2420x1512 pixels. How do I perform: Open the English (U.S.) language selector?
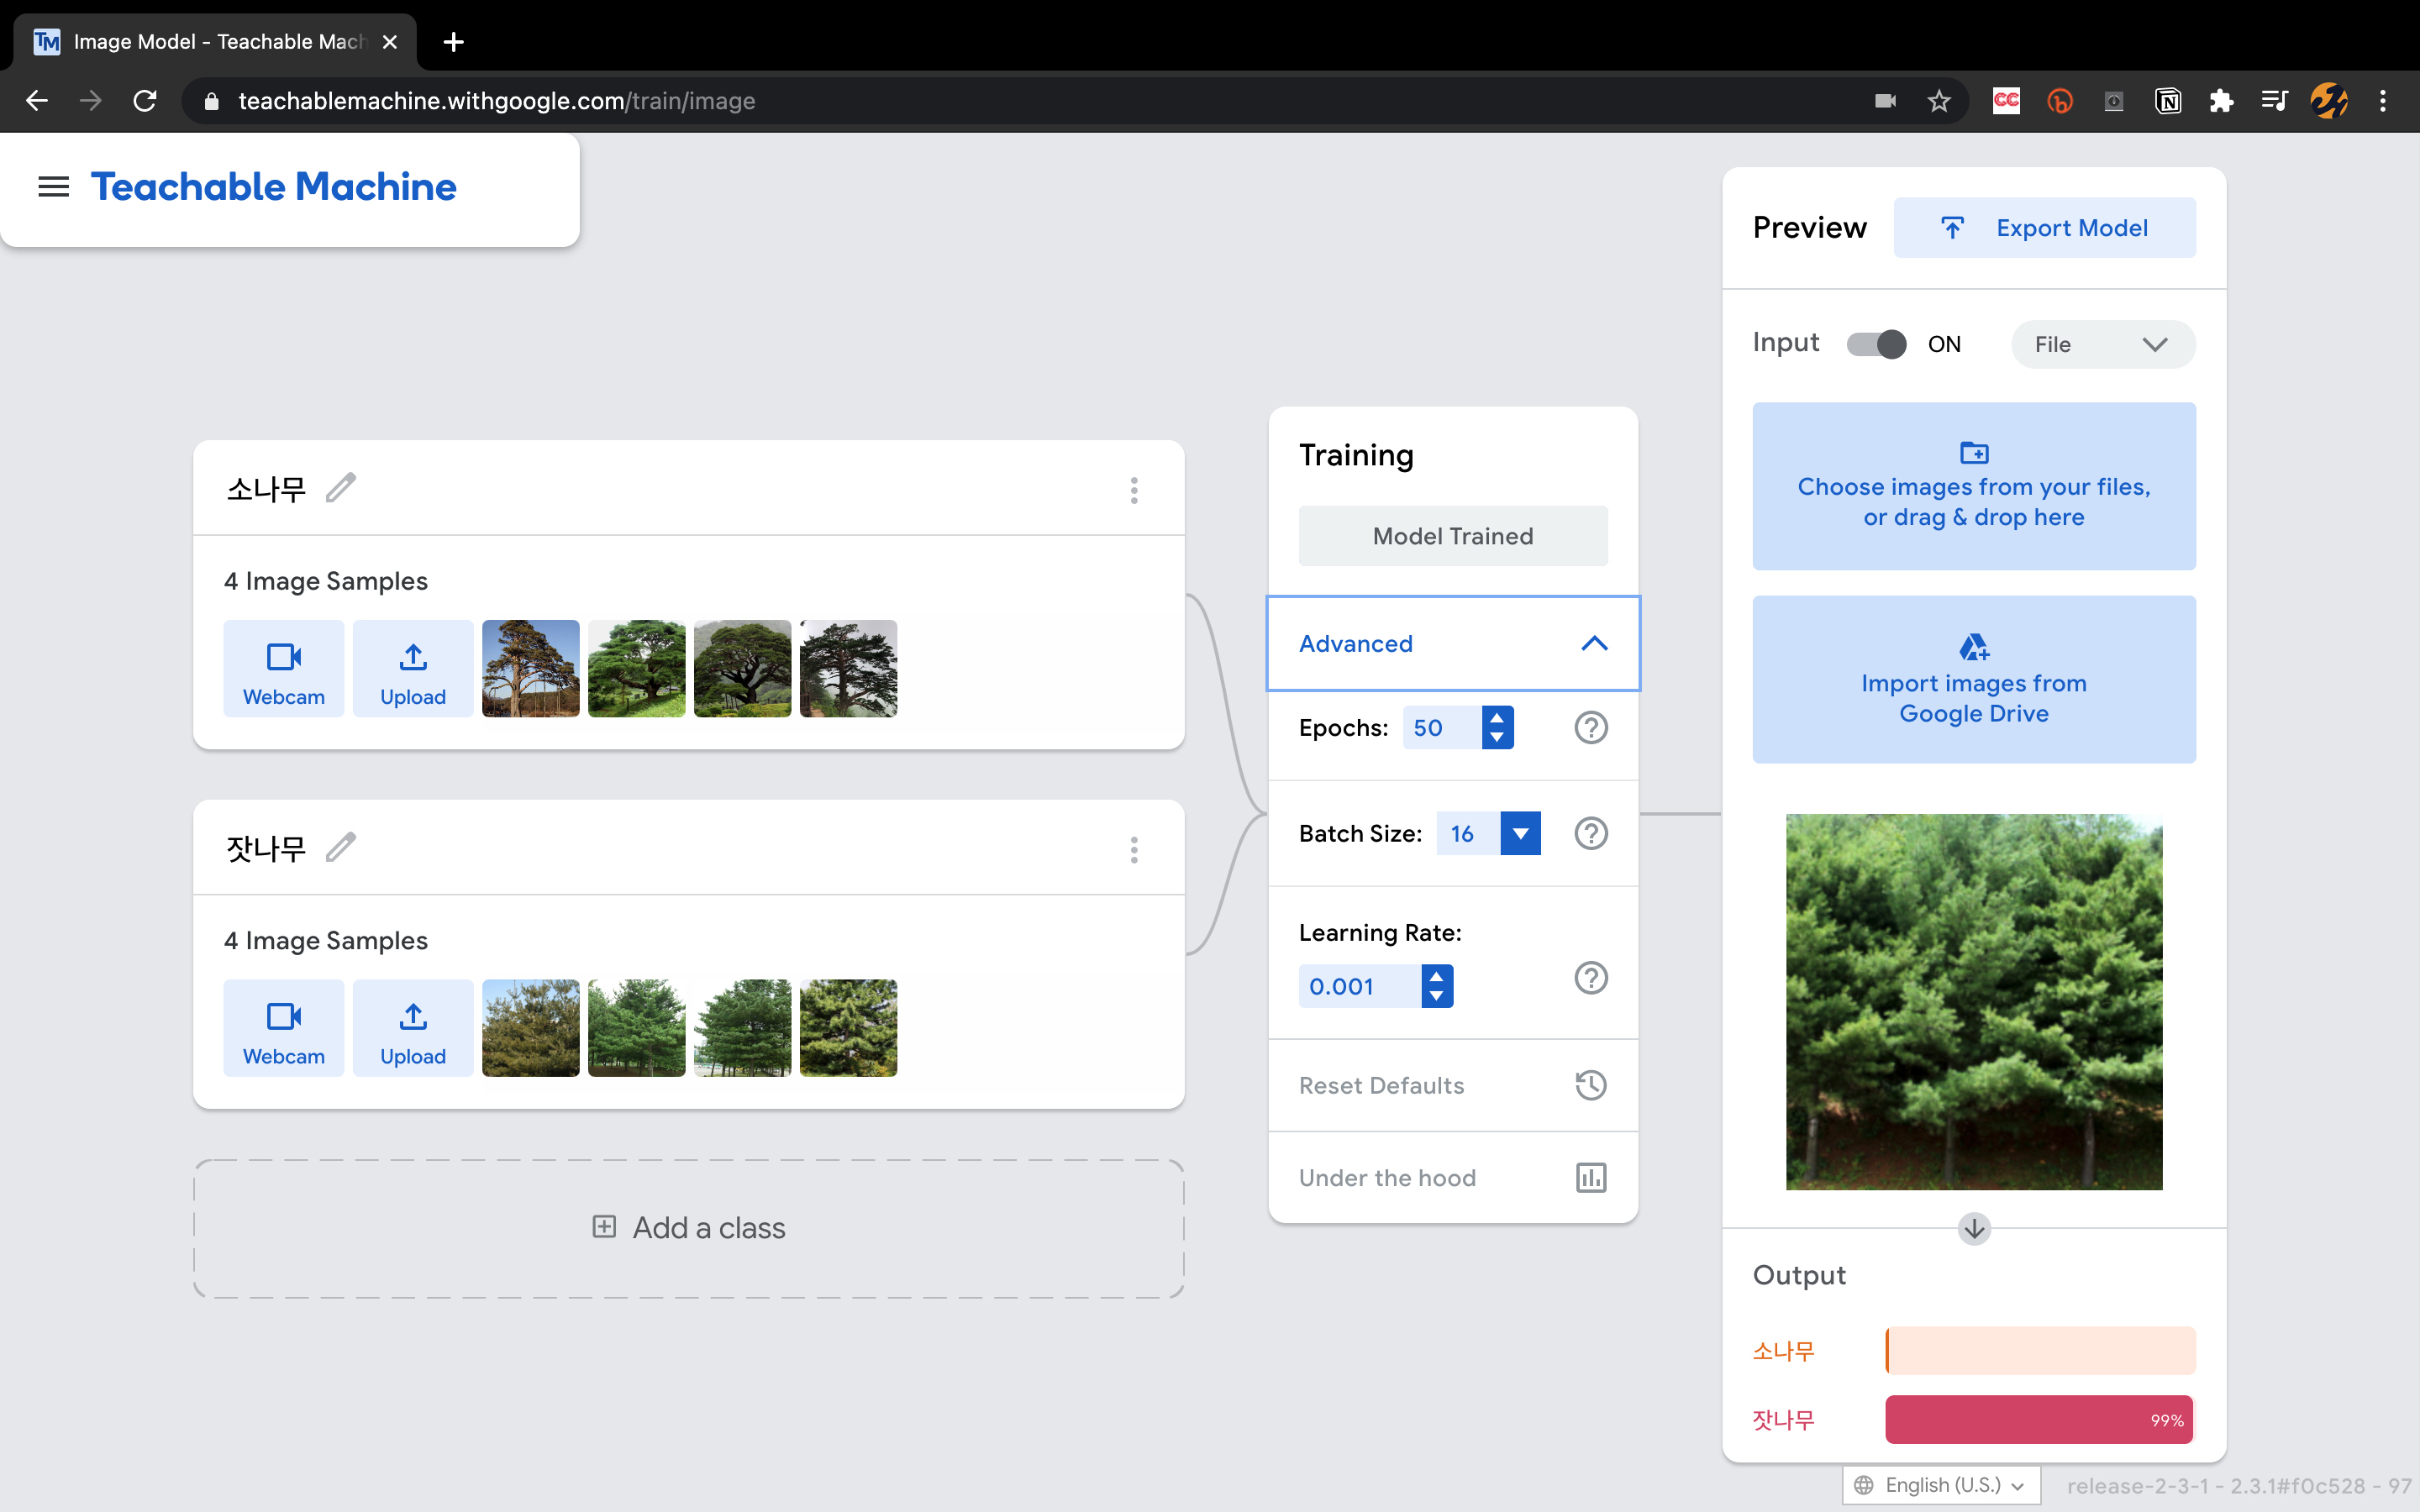1940,1485
